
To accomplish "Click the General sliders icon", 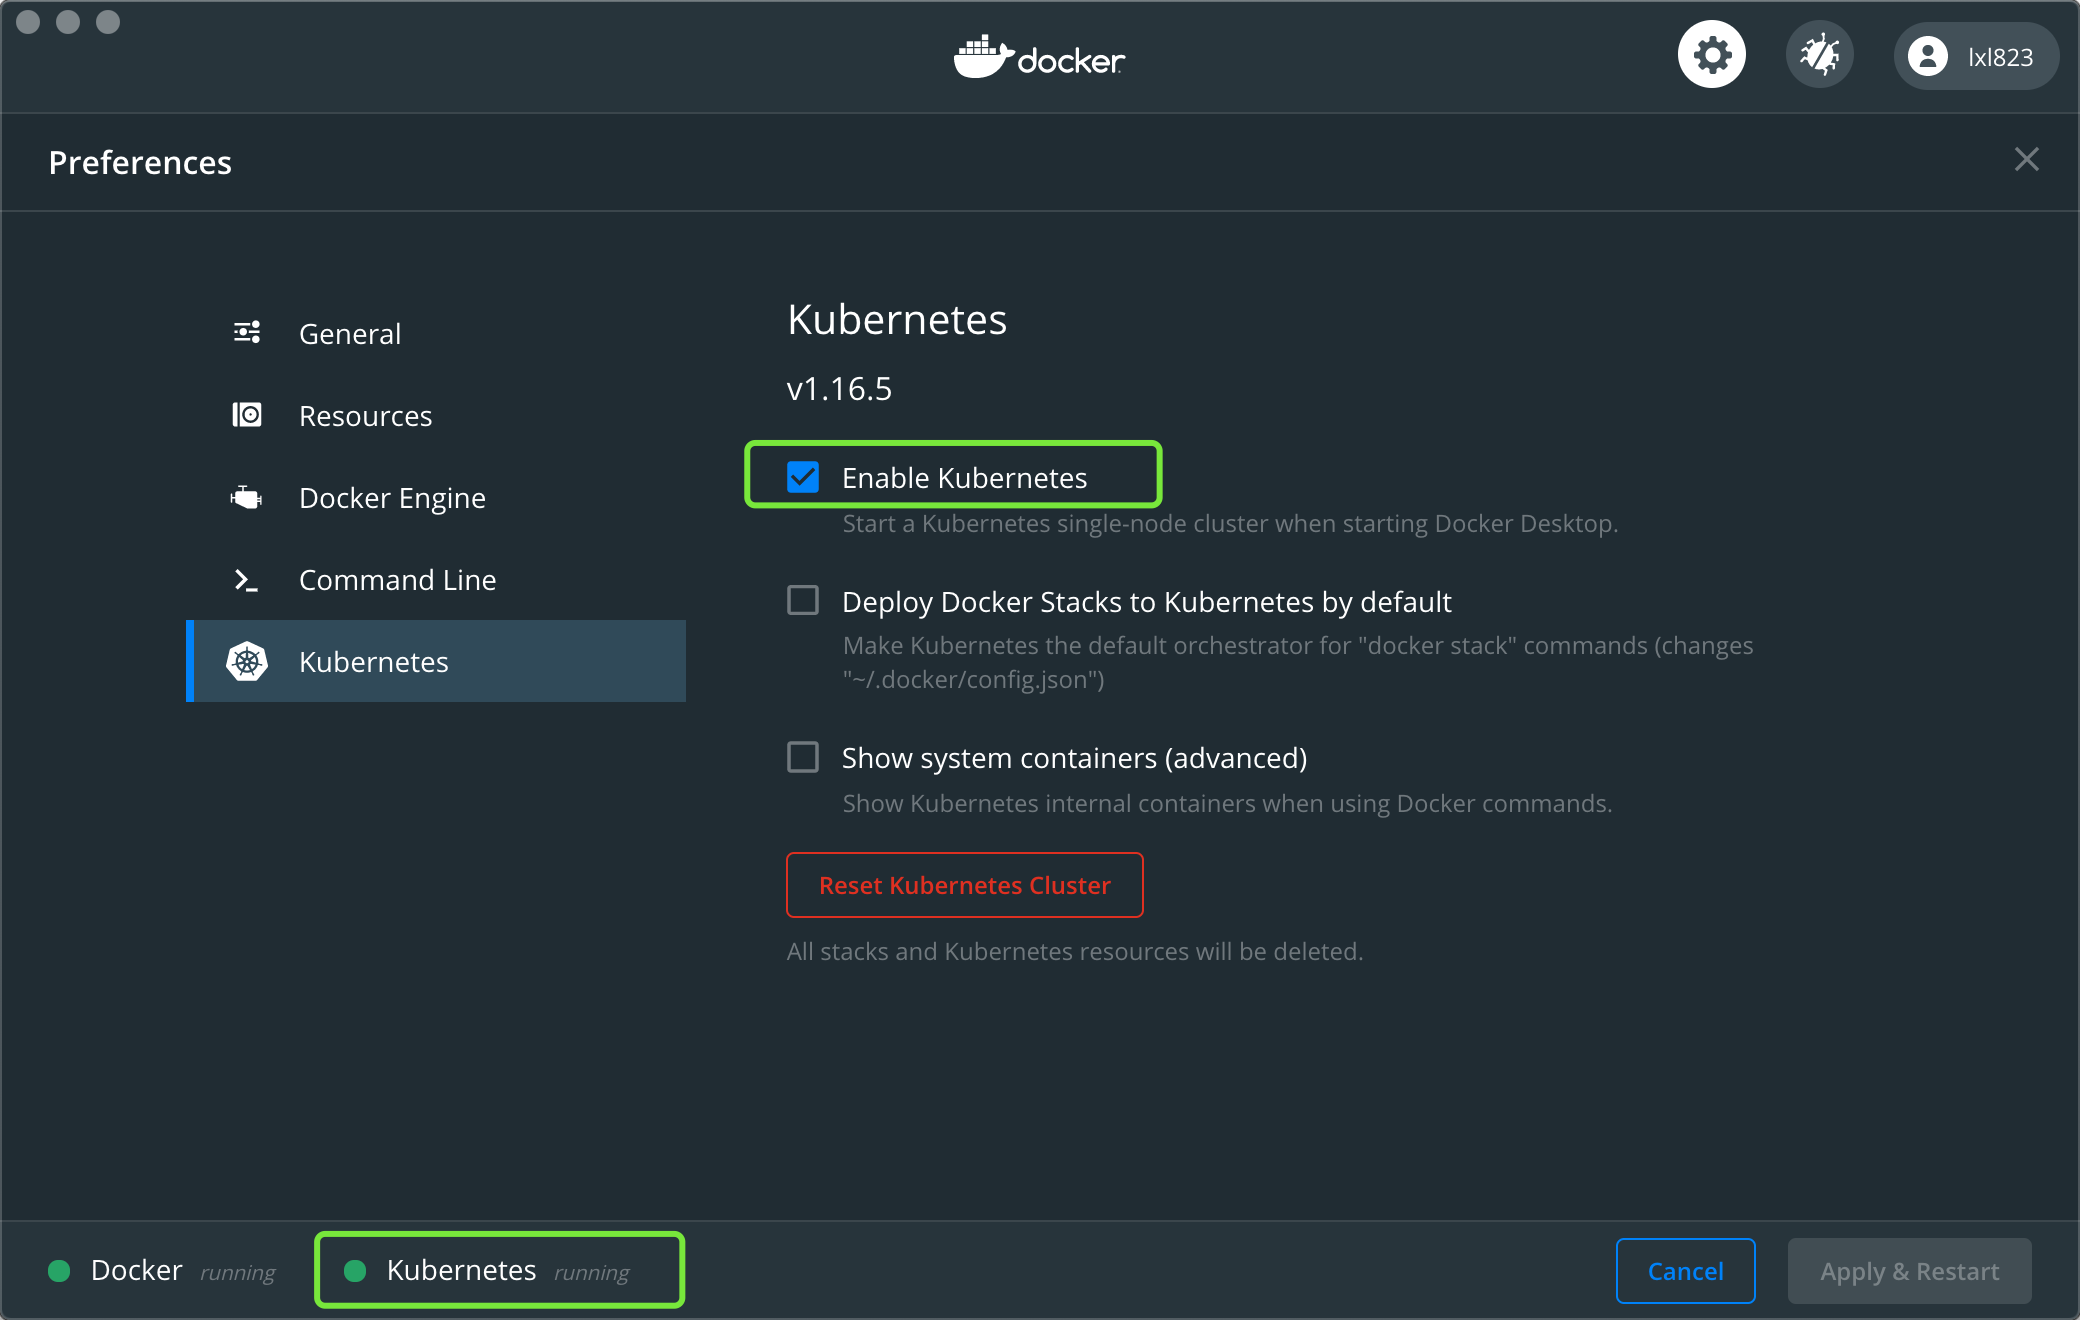I will [247, 333].
